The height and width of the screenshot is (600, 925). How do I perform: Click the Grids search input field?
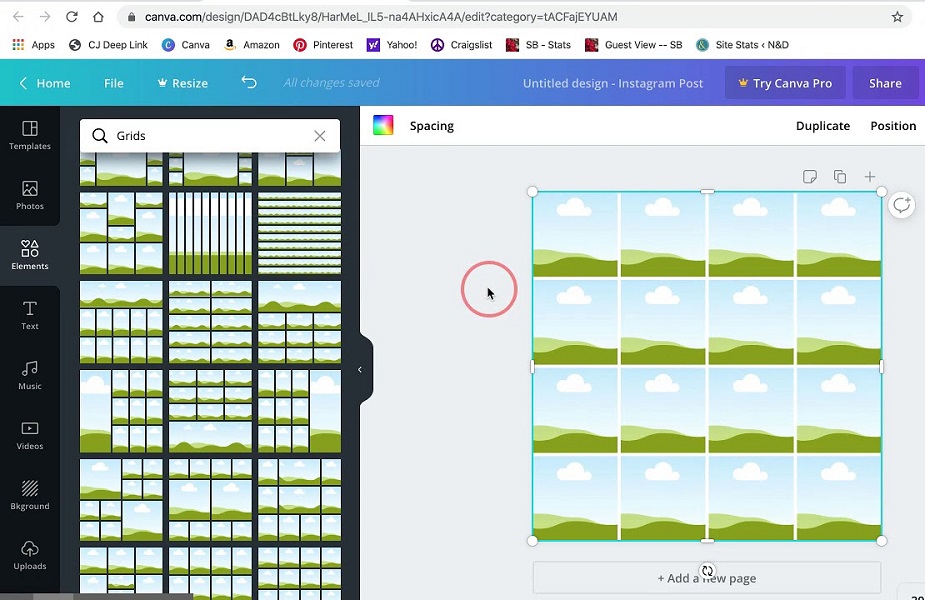point(210,136)
